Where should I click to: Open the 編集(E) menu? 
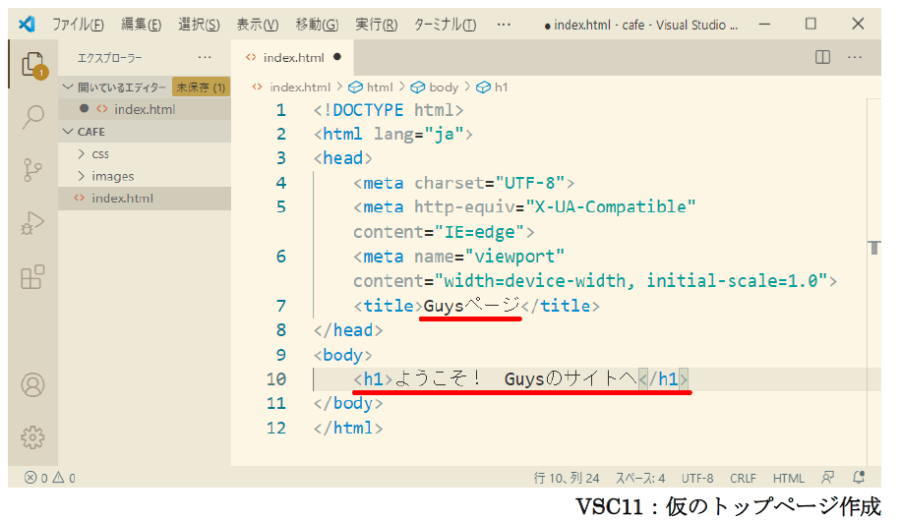point(141,25)
